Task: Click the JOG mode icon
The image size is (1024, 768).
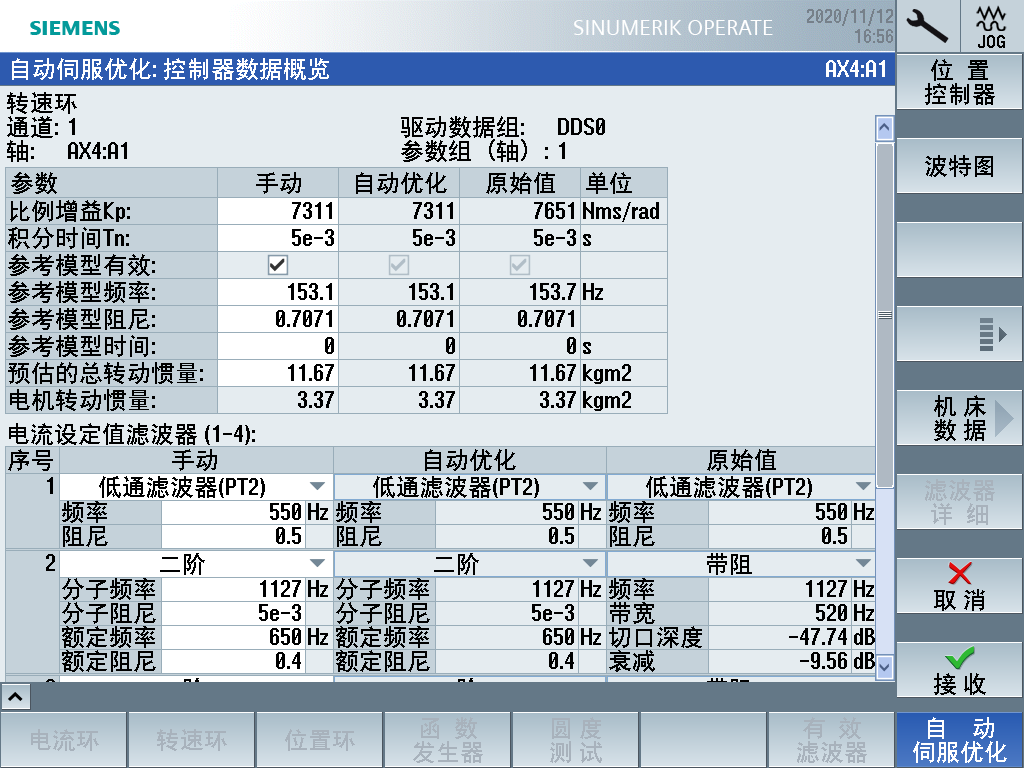Action: point(992,25)
